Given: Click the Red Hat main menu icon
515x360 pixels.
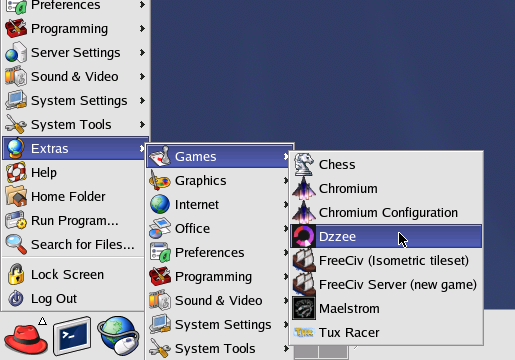Looking at the screenshot, I should tap(26, 337).
